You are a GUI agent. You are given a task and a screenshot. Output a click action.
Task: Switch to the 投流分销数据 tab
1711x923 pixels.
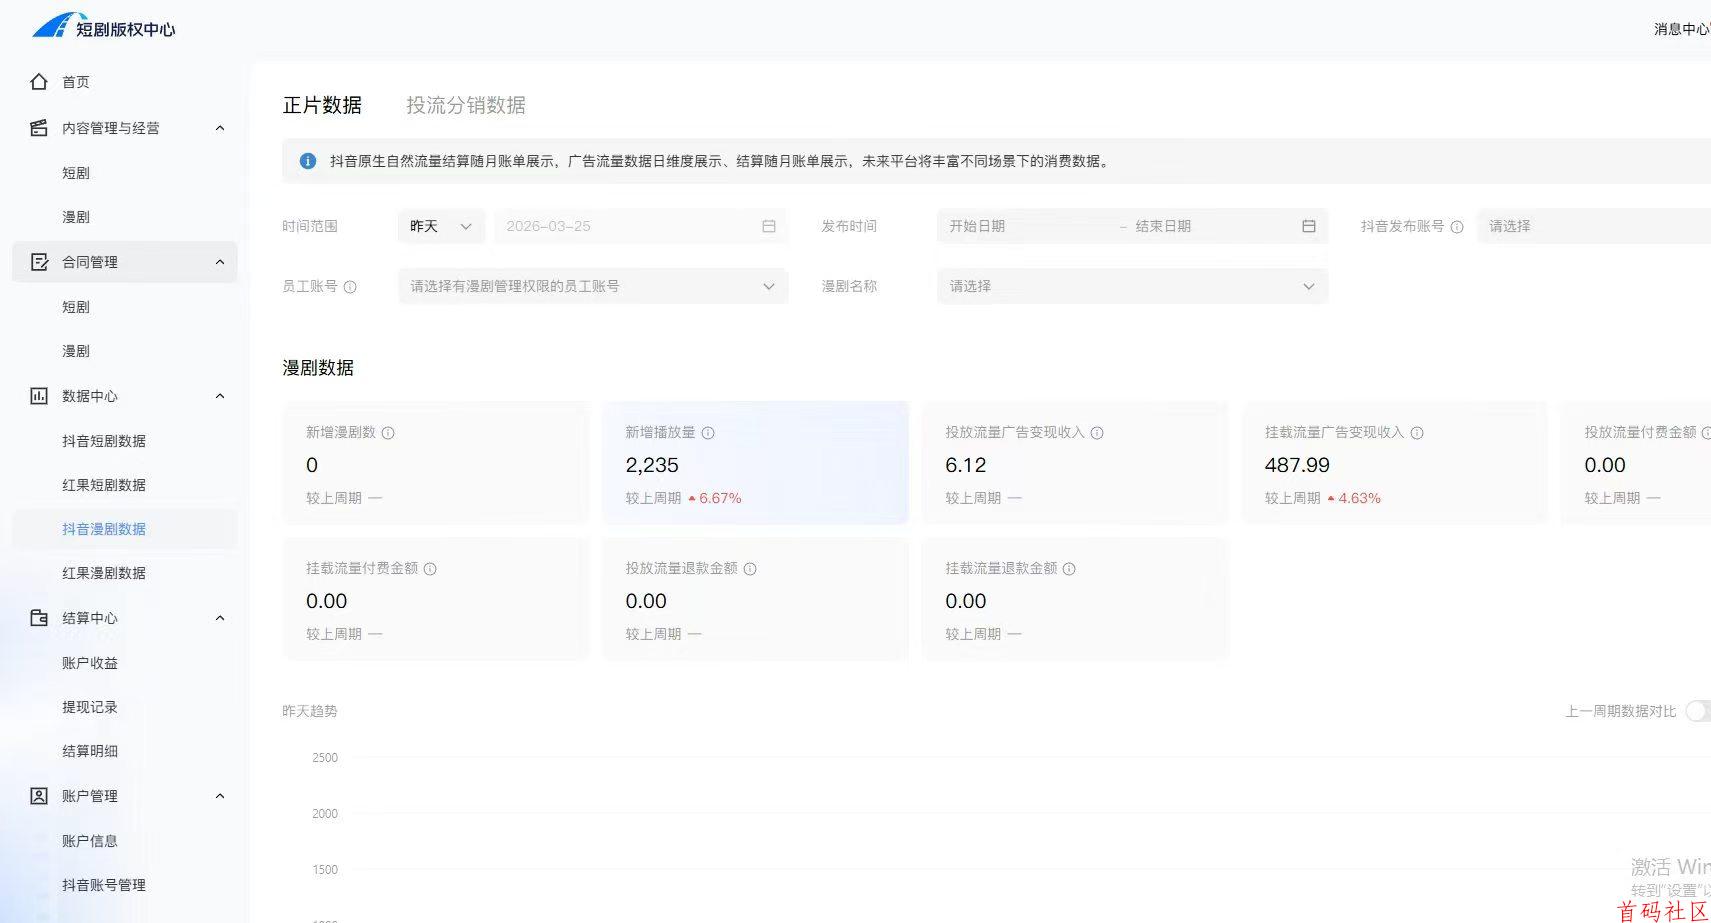point(466,105)
